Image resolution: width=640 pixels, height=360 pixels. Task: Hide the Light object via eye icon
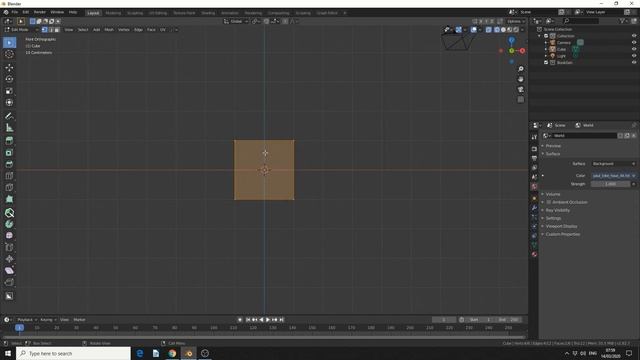[634, 56]
